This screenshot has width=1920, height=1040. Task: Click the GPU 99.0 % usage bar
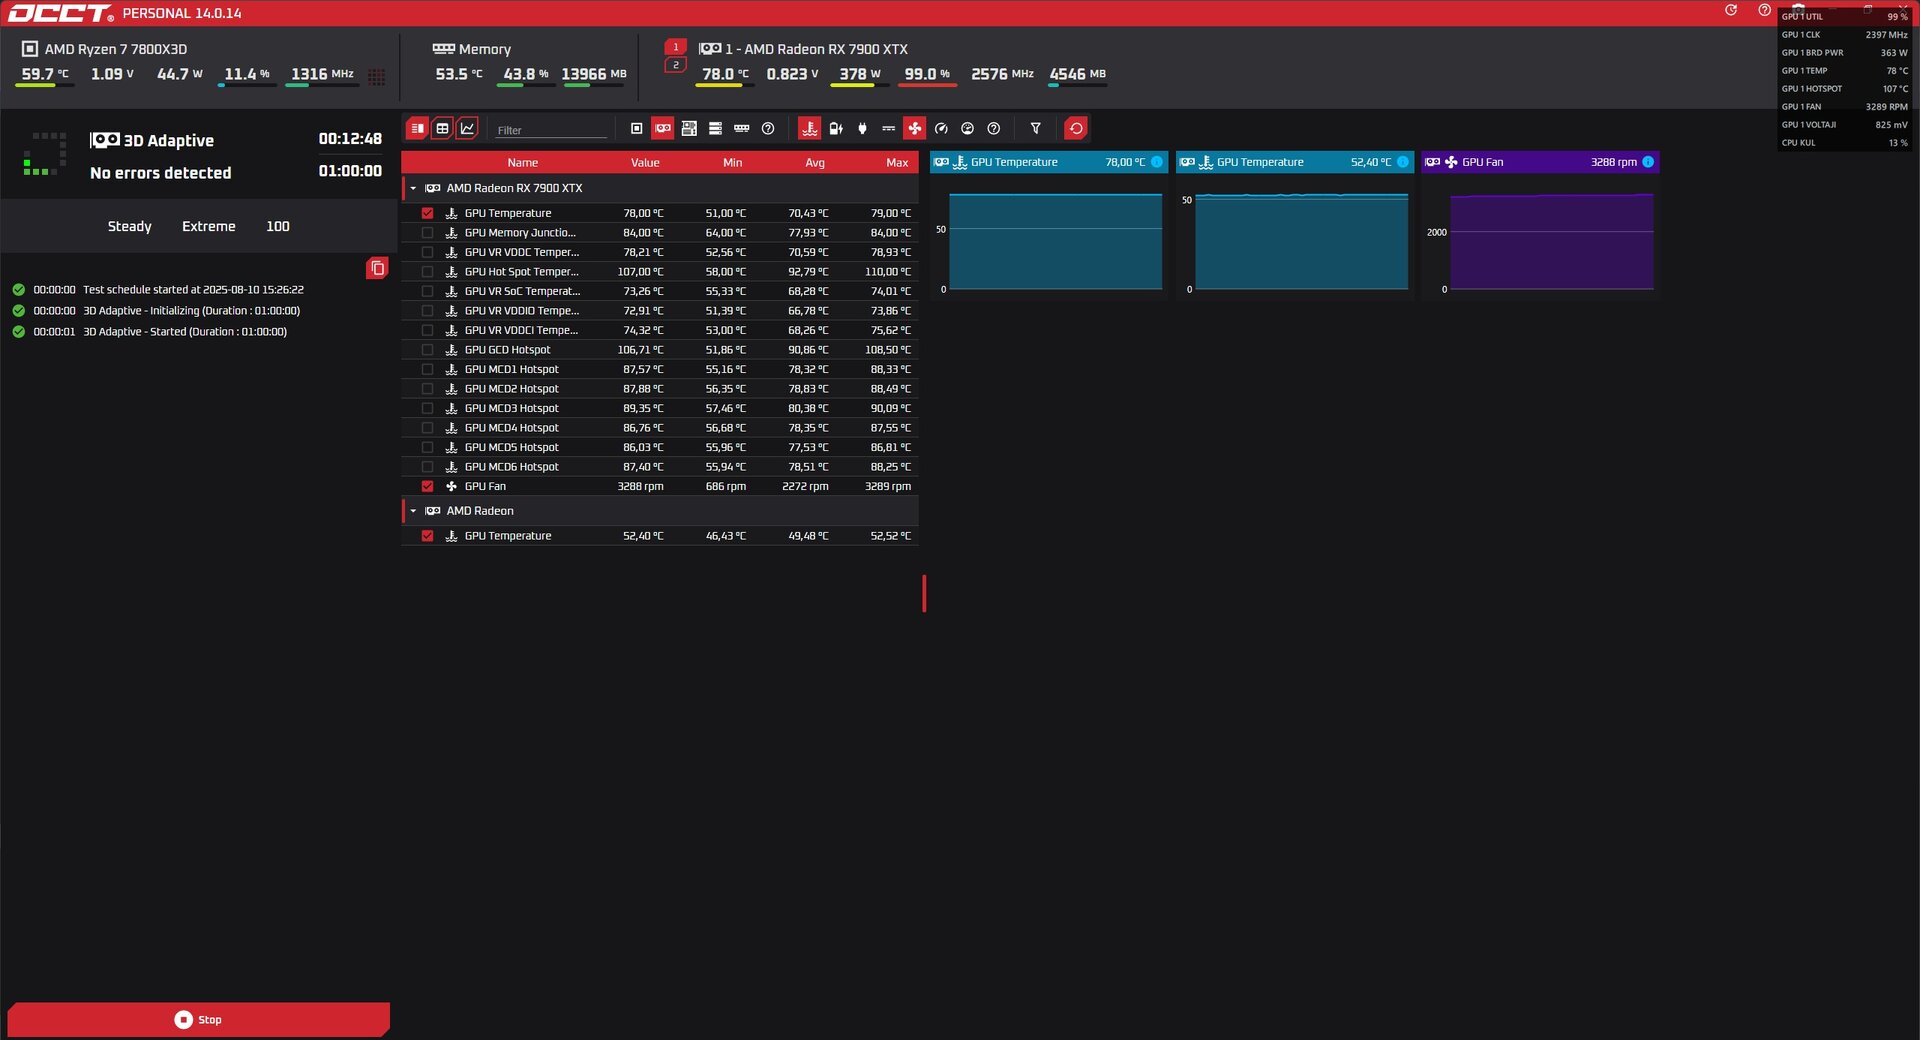pyautogui.click(x=927, y=86)
